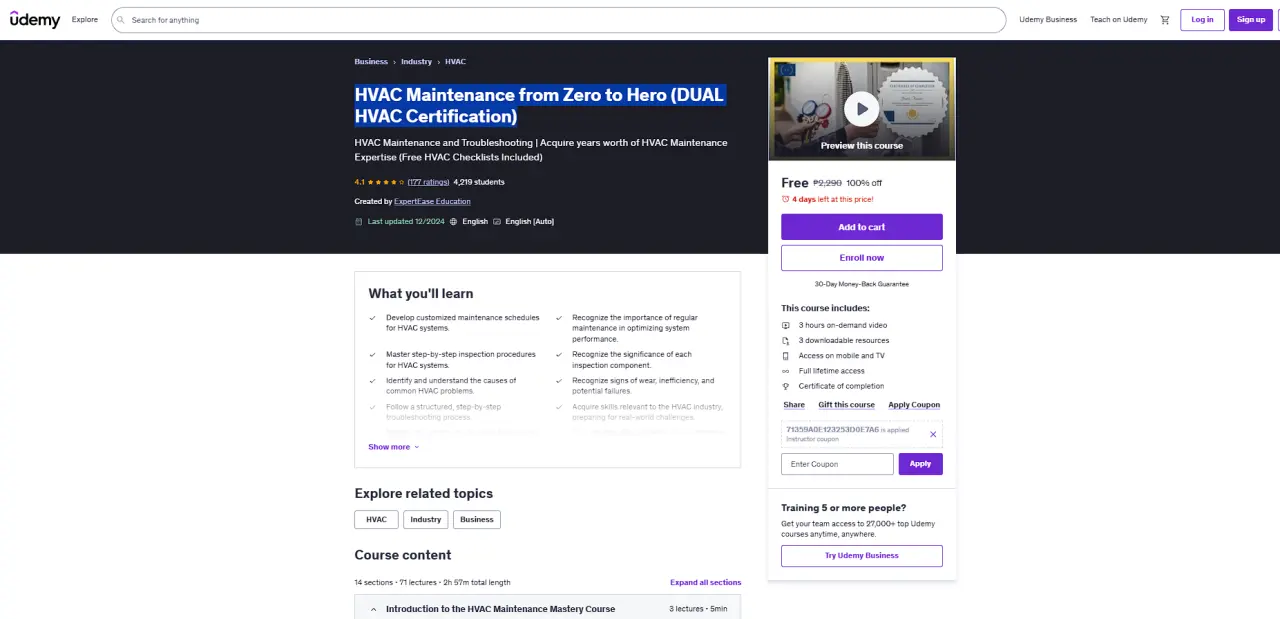Click Expand all sections
Image resolution: width=1280 pixels, height=619 pixels.
[x=706, y=582]
